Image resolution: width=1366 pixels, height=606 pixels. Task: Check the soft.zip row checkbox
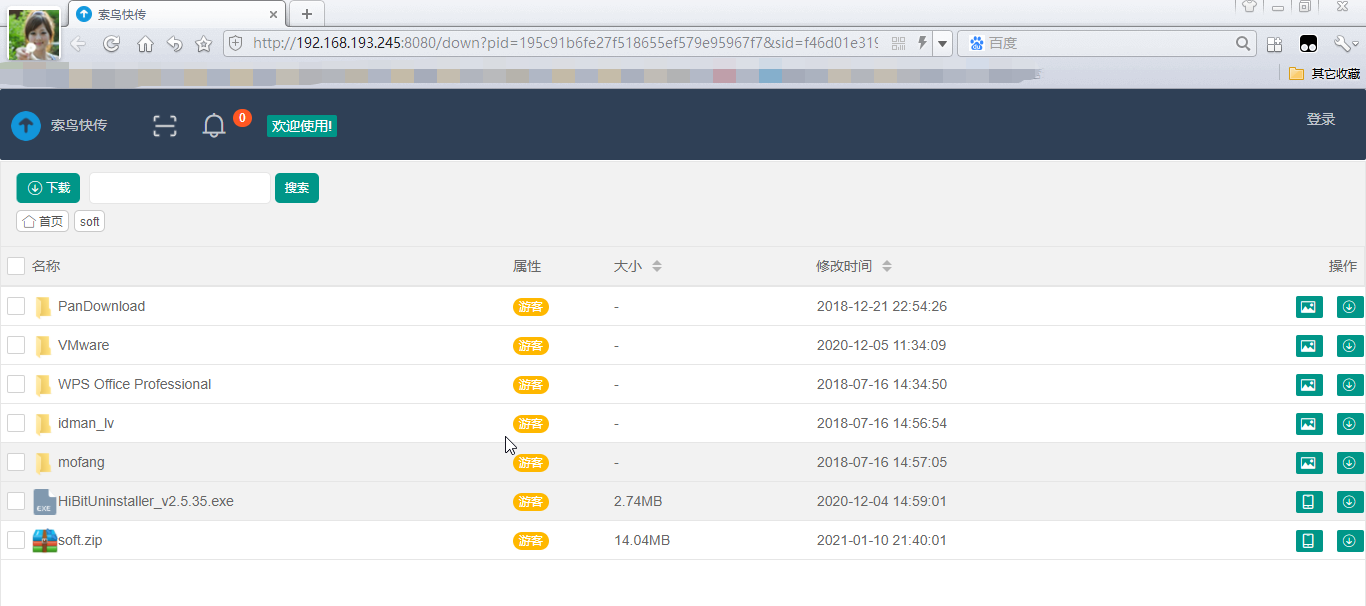(x=16, y=540)
